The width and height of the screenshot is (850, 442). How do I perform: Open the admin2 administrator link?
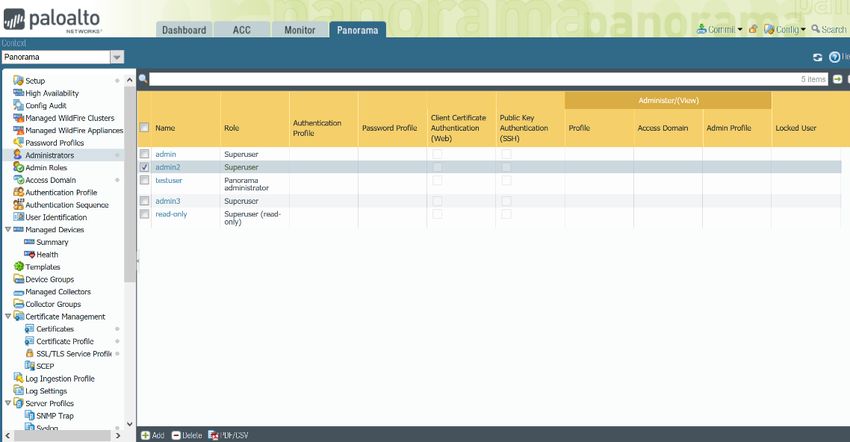coord(168,167)
